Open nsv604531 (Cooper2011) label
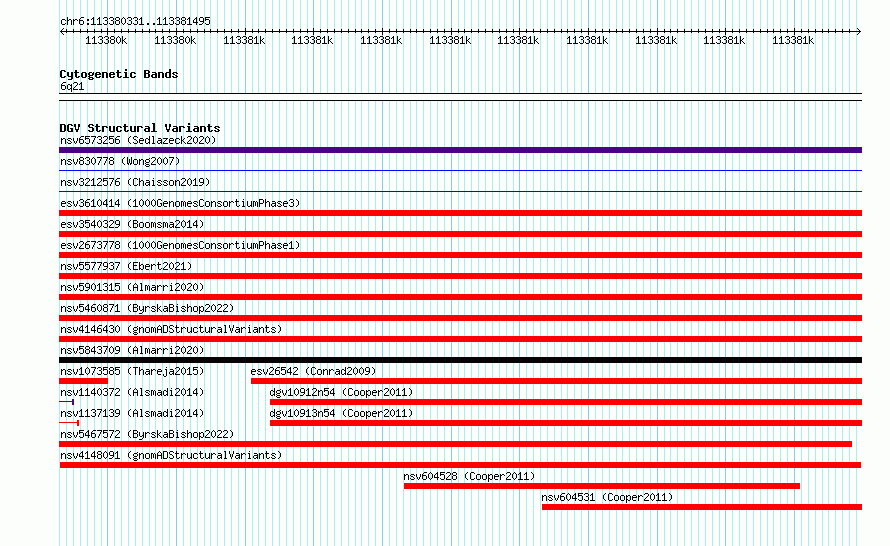This screenshot has width=890, height=546. tap(607, 497)
